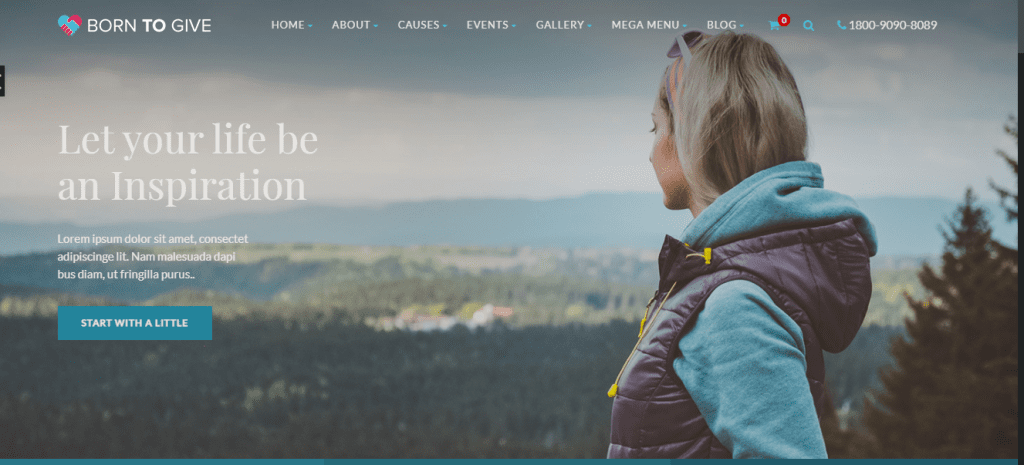Open the shopping cart icon

coord(774,26)
